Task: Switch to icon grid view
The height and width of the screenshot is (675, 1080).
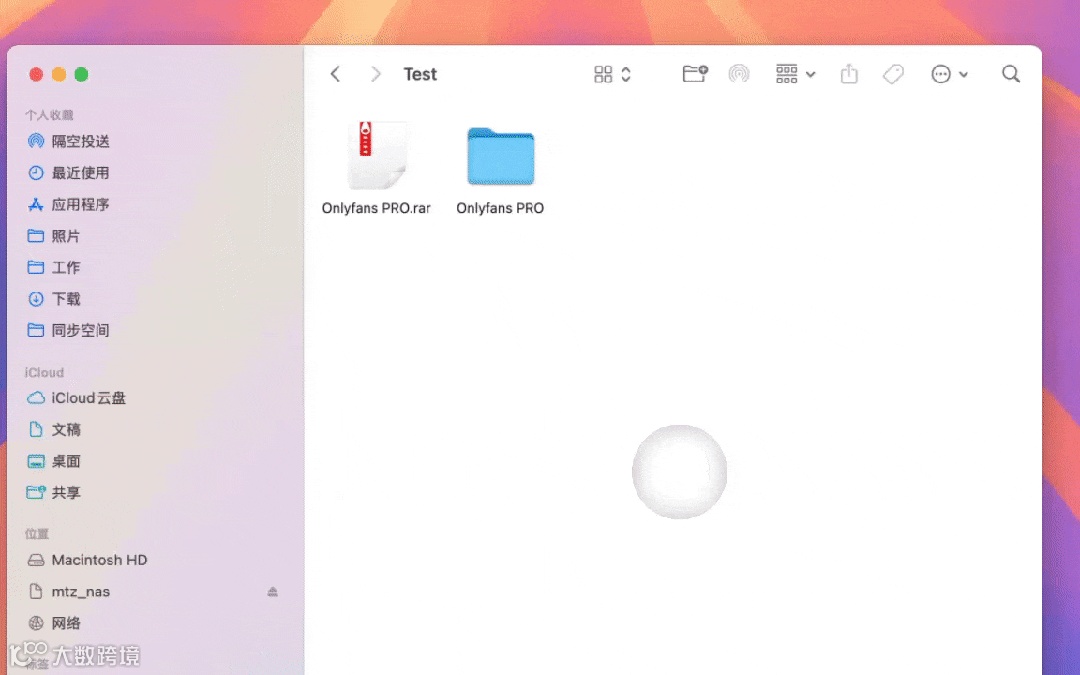Action: pyautogui.click(x=603, y=74)
